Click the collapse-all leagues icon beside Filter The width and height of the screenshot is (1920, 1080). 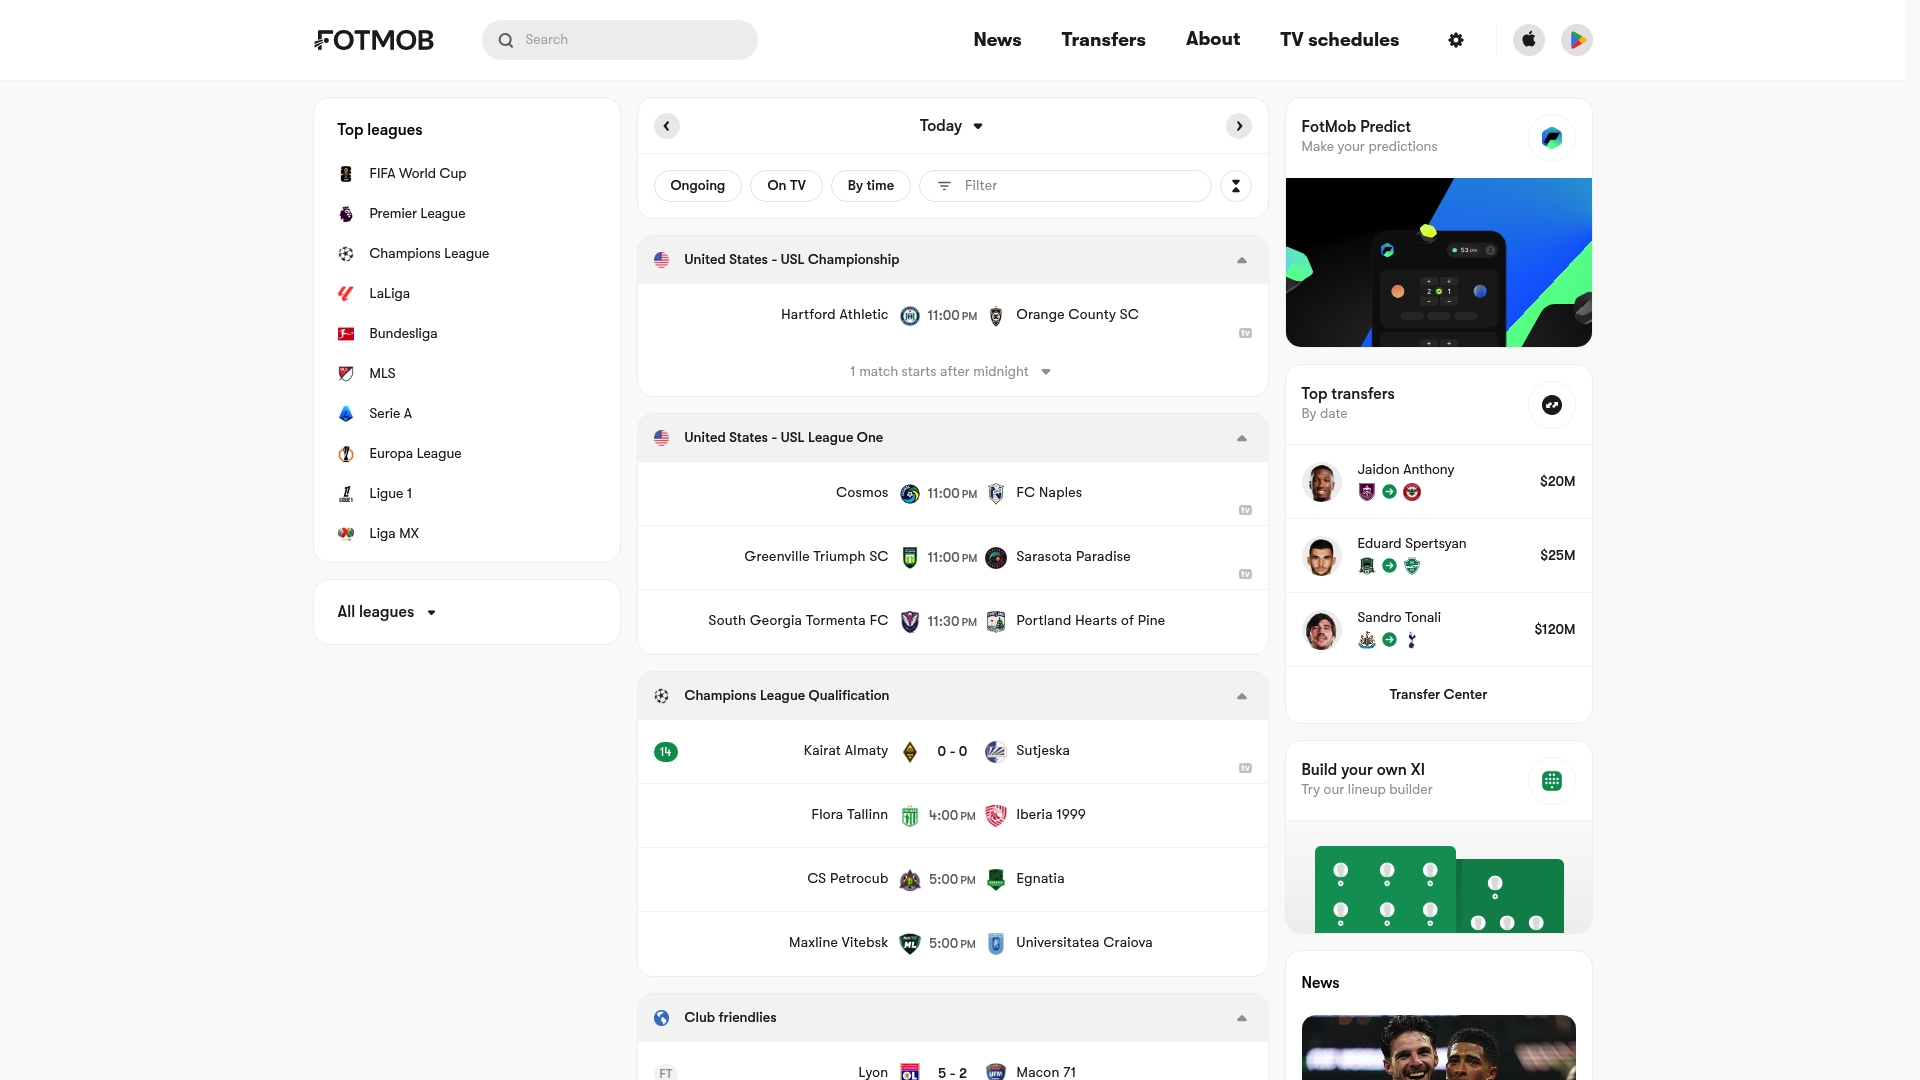pos(1236,186)
